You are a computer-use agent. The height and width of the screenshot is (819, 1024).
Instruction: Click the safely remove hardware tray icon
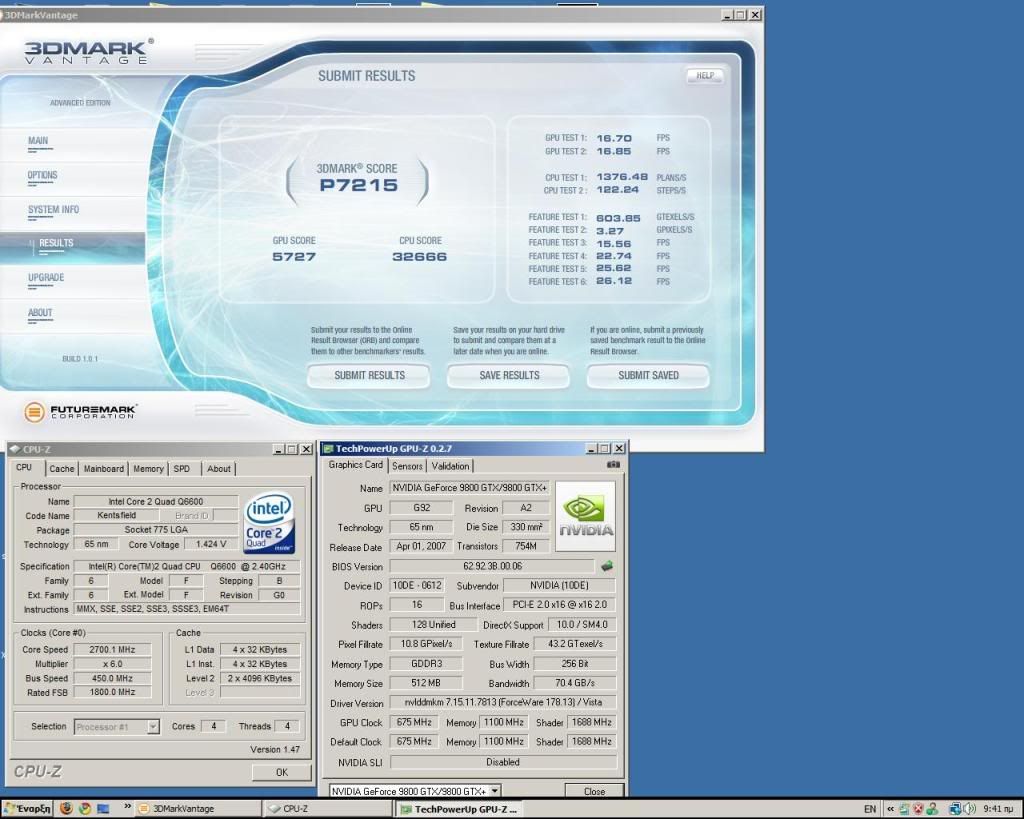[x=904, y=809]
